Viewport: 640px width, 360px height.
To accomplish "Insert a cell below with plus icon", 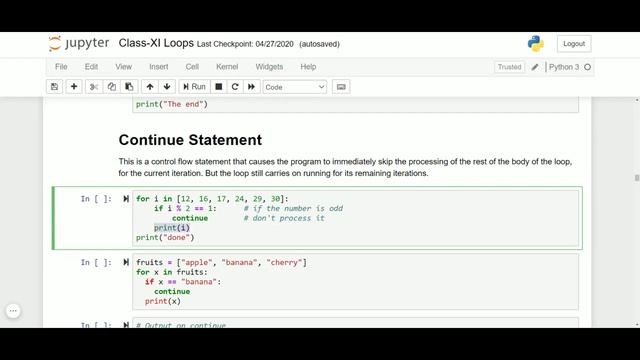I will [x=74, y=87].
